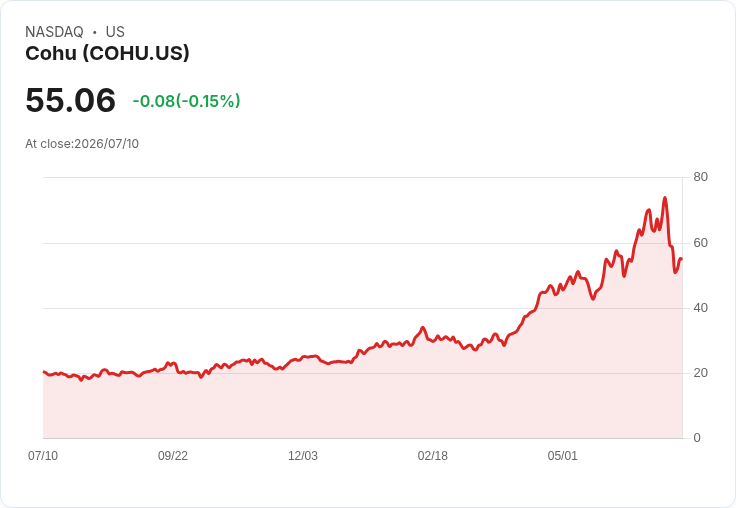The width and height of the screenshot is (736, 508).
Task: Click the 02/18 date on x-axis
Action: pyautogui.click(x=433, y=456)
